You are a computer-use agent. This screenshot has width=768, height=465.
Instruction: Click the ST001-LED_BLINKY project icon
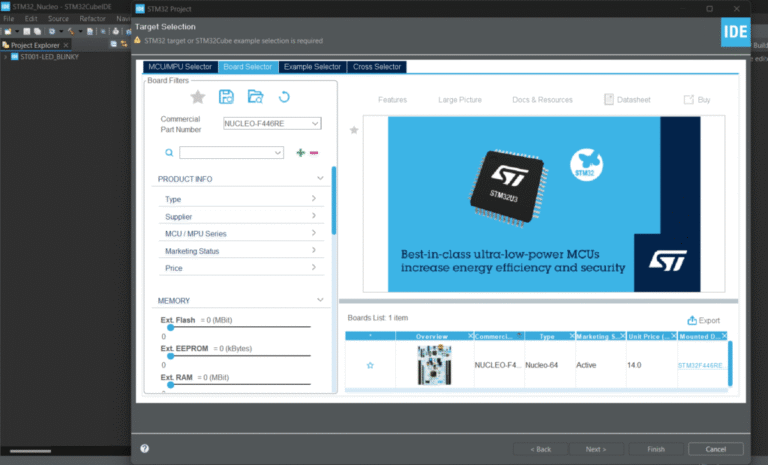pyautogui.click(x=15, y=57)
